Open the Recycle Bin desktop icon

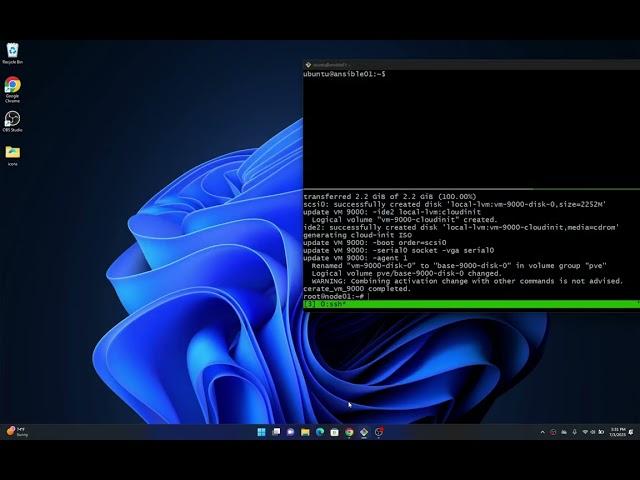click(13, 53)
